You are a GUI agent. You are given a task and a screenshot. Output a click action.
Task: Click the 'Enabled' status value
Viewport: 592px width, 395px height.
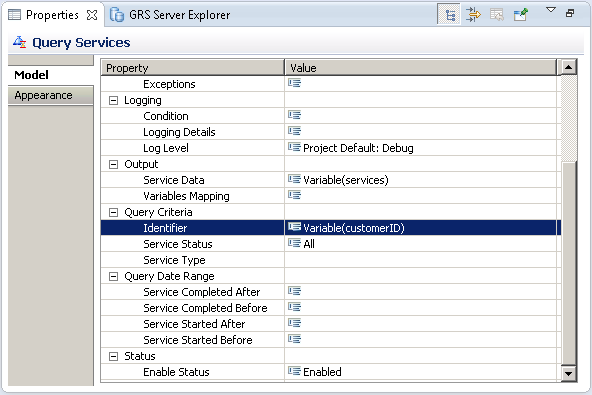322,372
